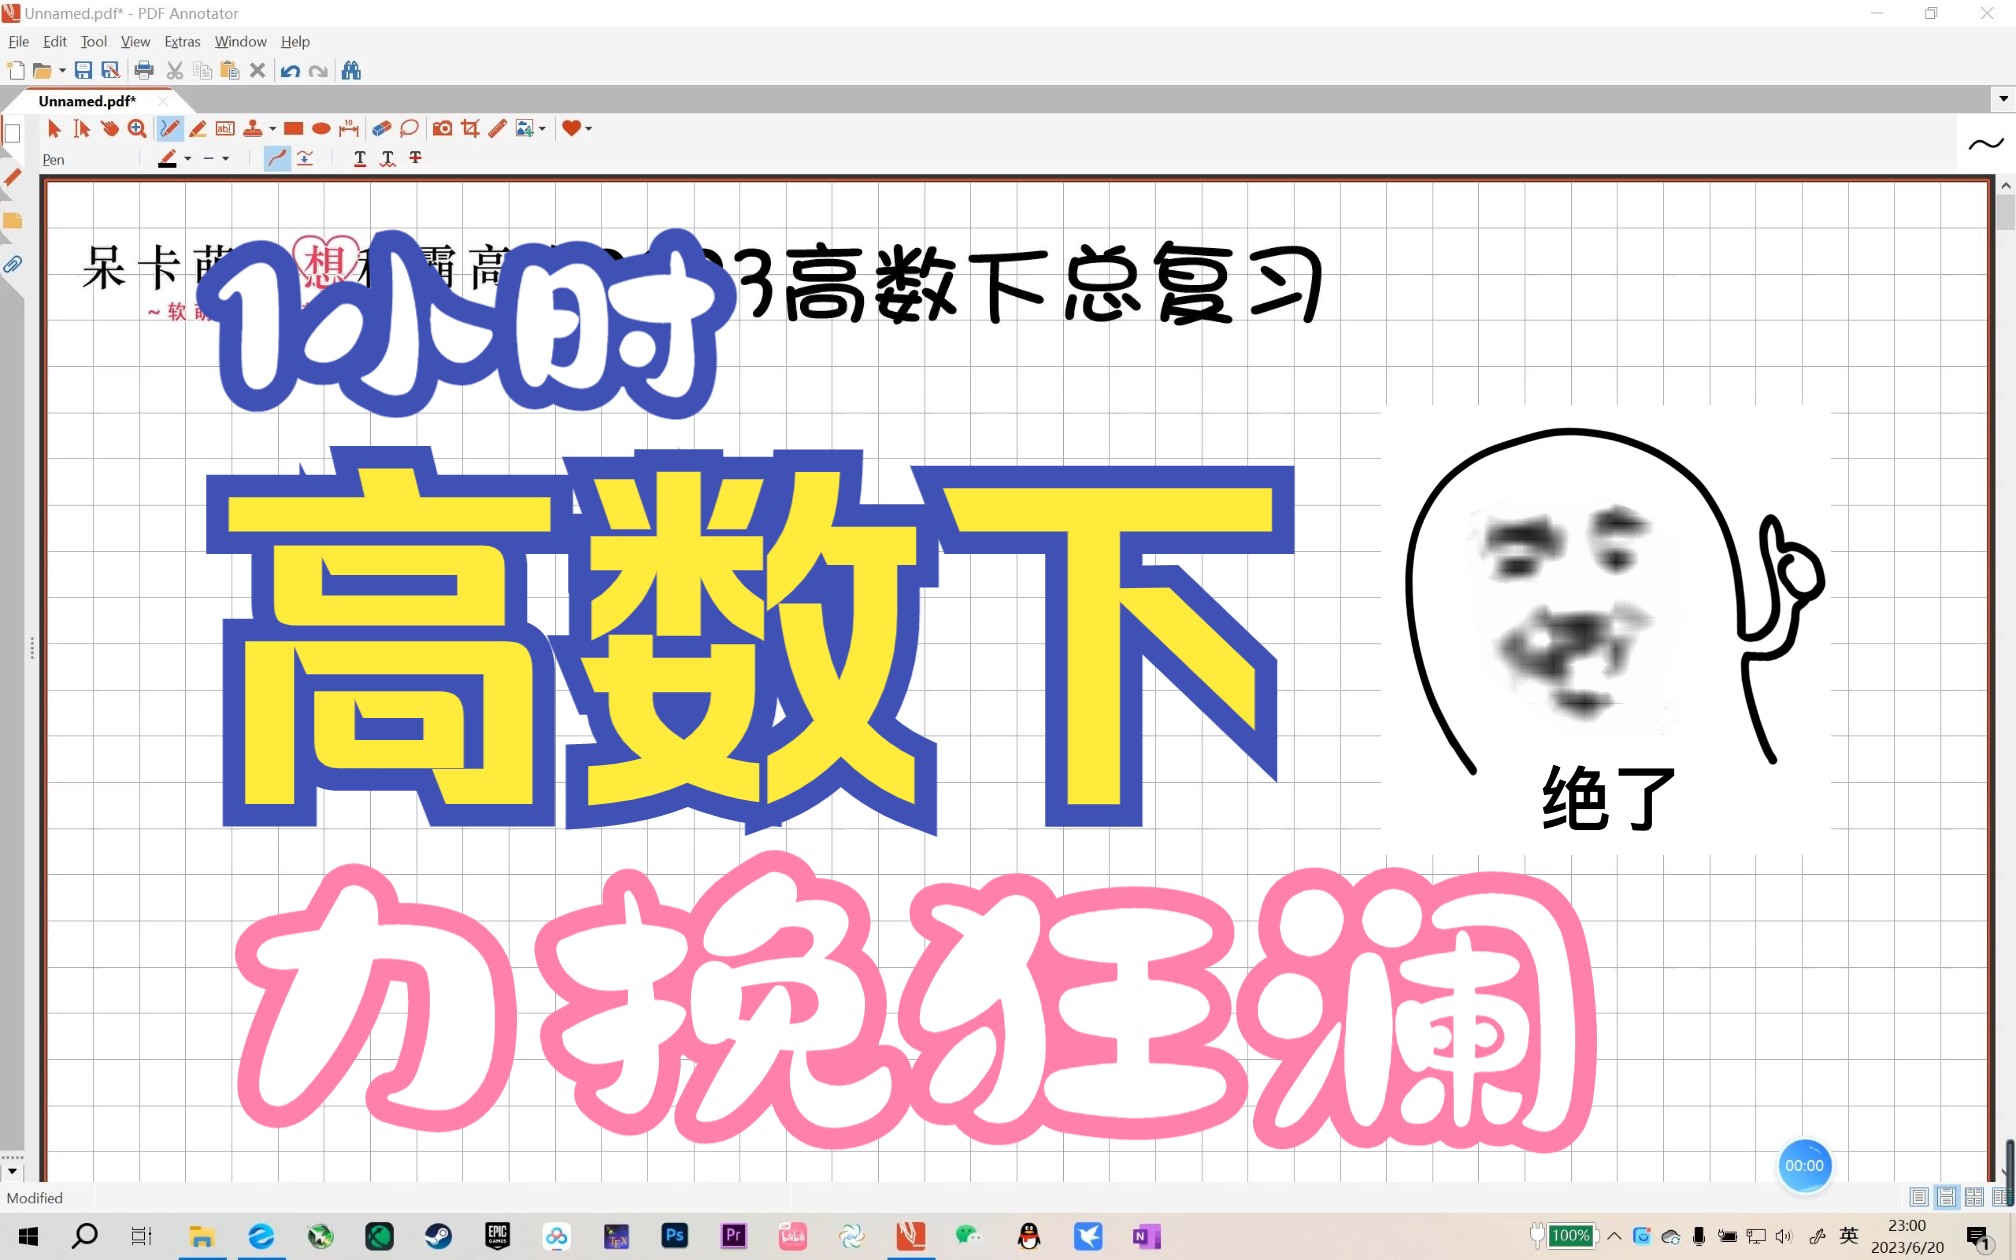Open the File menu
The width and height of the screenshot is (2016, 1260).
click(18, 42)
